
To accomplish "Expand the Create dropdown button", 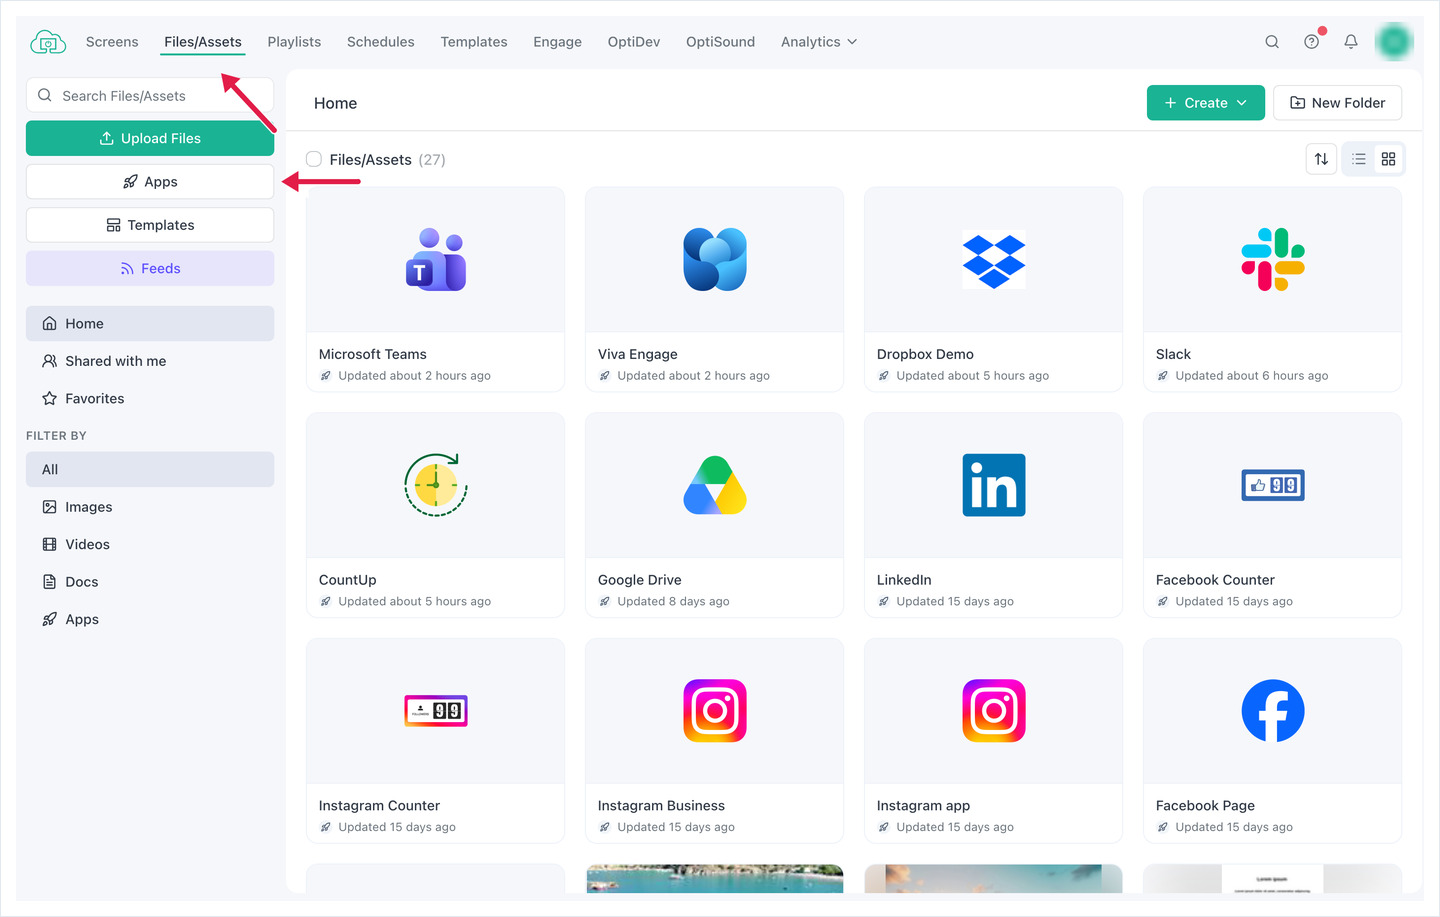I will click(x=1206, y=103).
